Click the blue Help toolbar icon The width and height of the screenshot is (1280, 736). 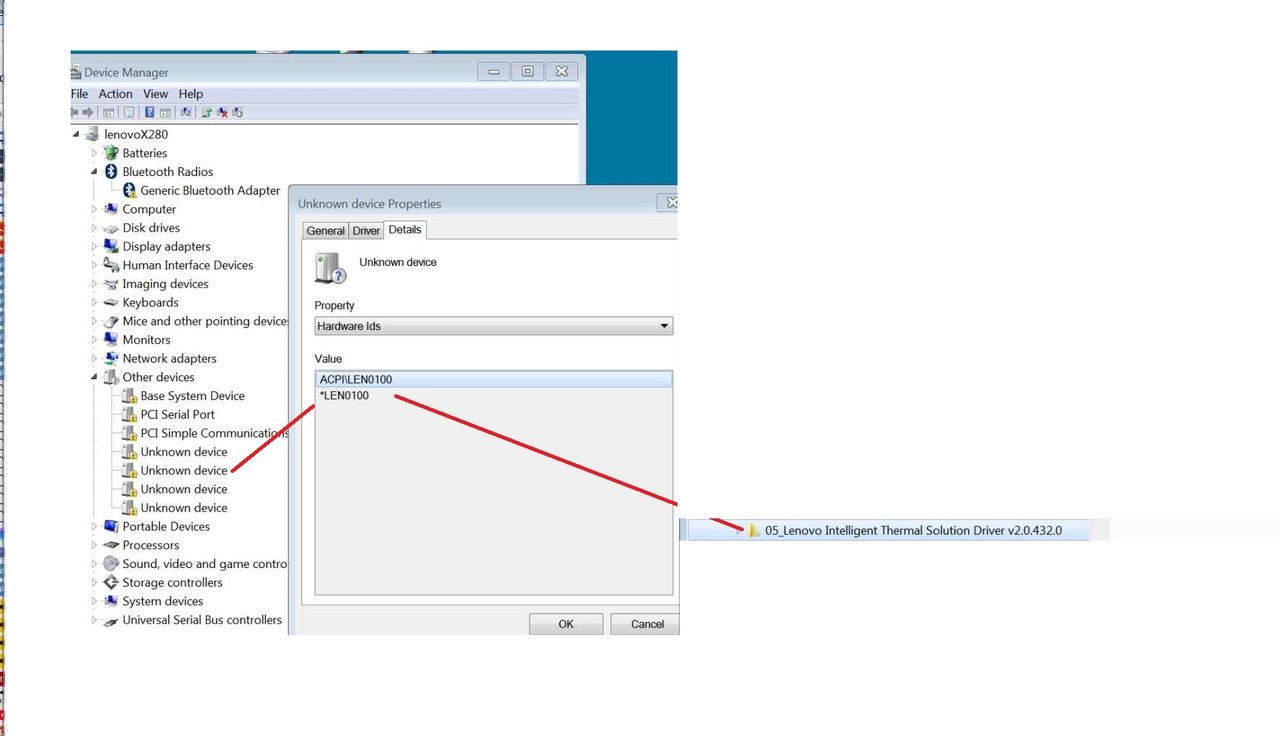point(149,112)
